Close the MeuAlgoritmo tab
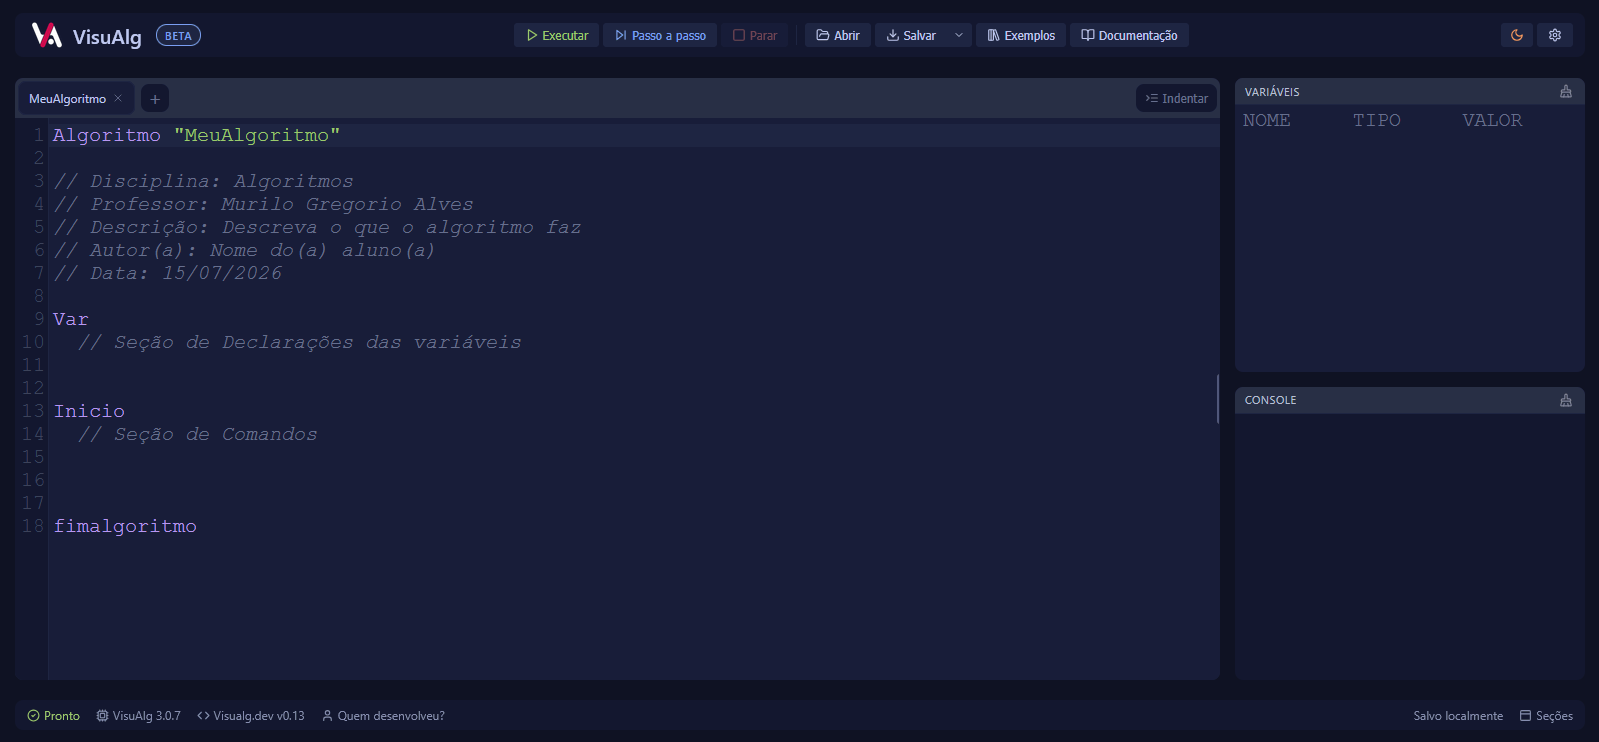 (118, 98)
